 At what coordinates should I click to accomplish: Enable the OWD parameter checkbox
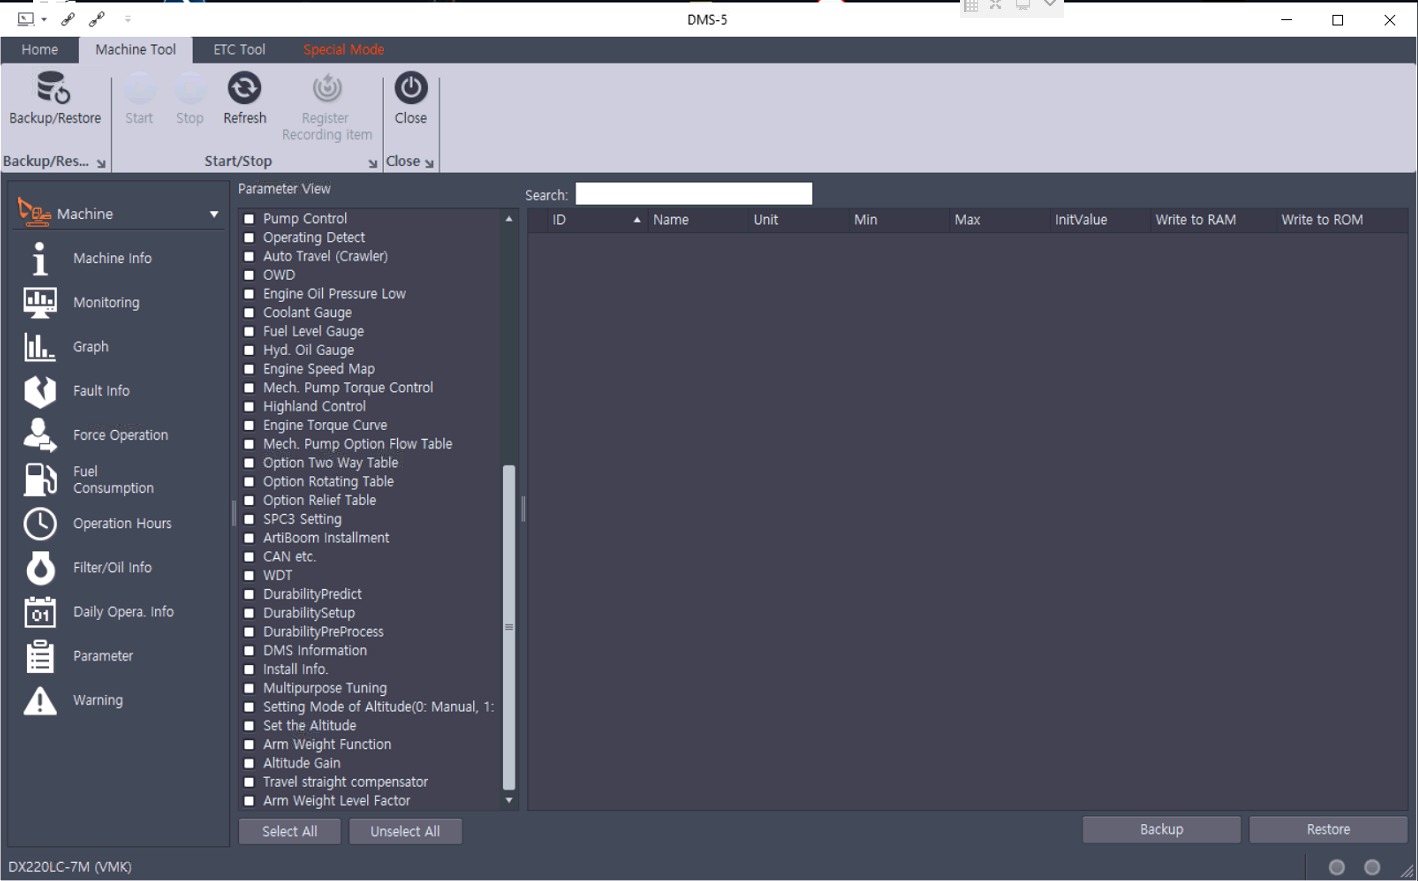(x=249, y=275)
